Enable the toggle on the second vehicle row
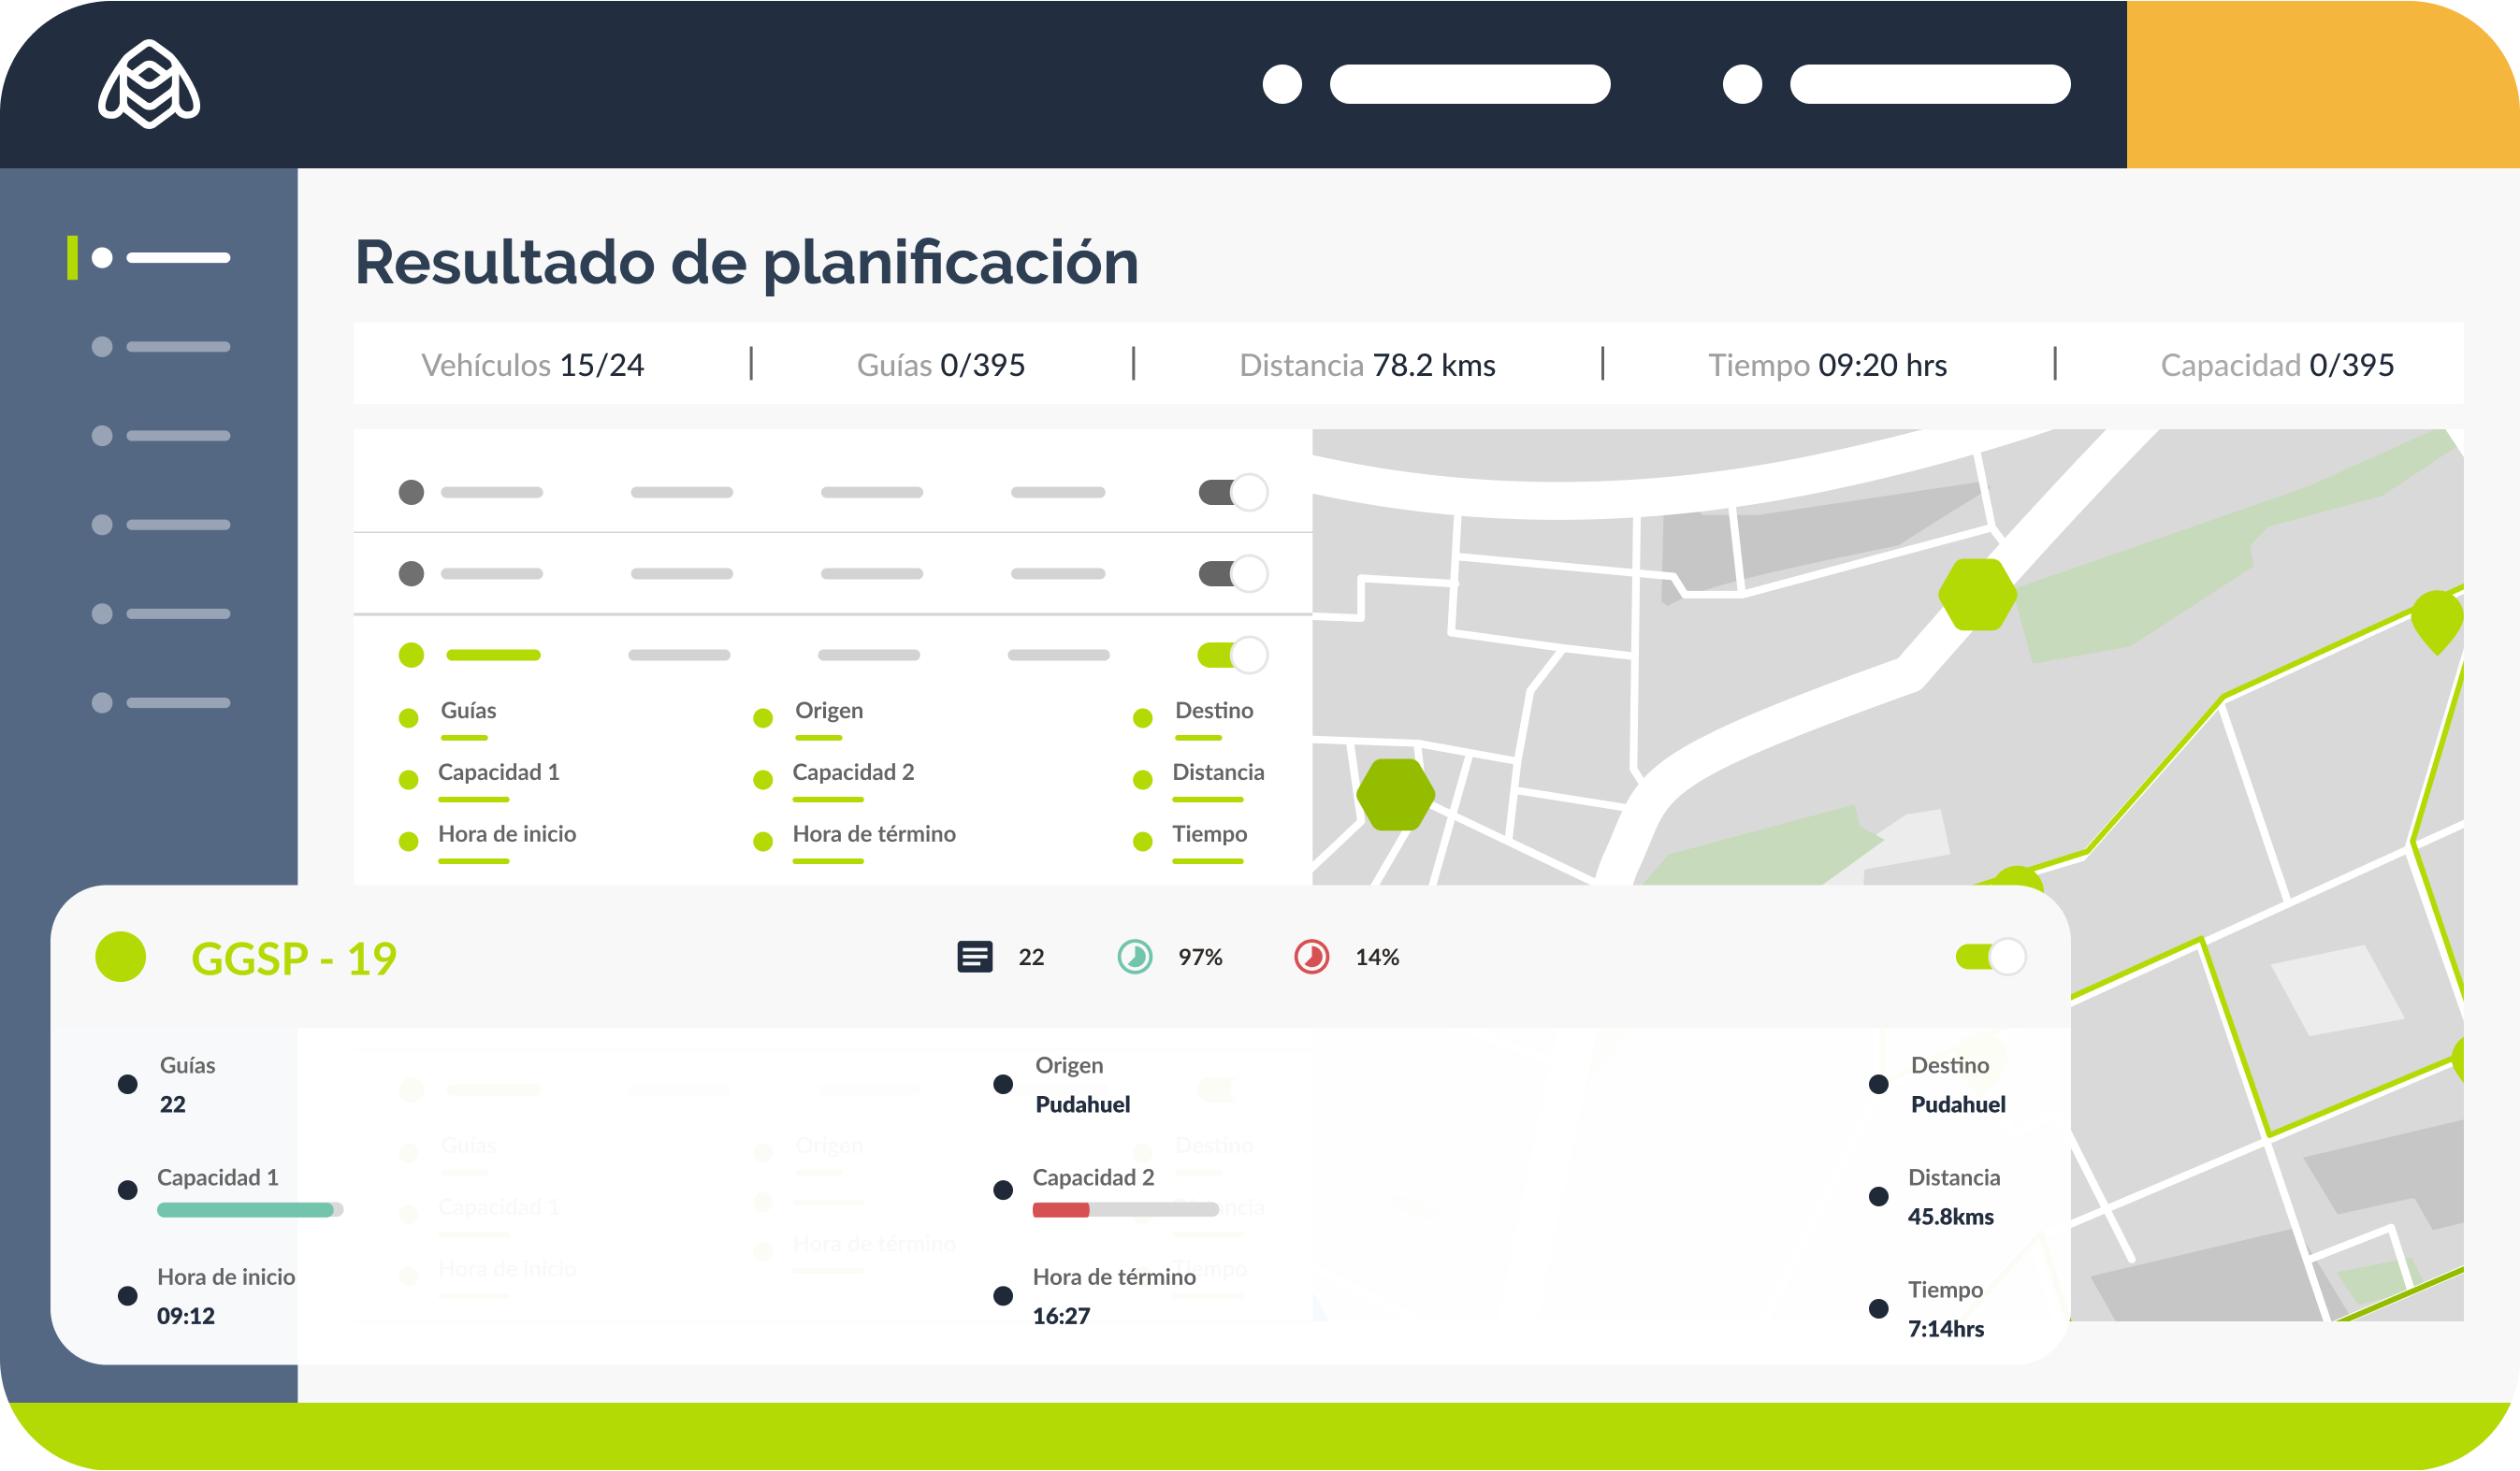Screen dimensions: 2520x1471 coord(1233,573)
